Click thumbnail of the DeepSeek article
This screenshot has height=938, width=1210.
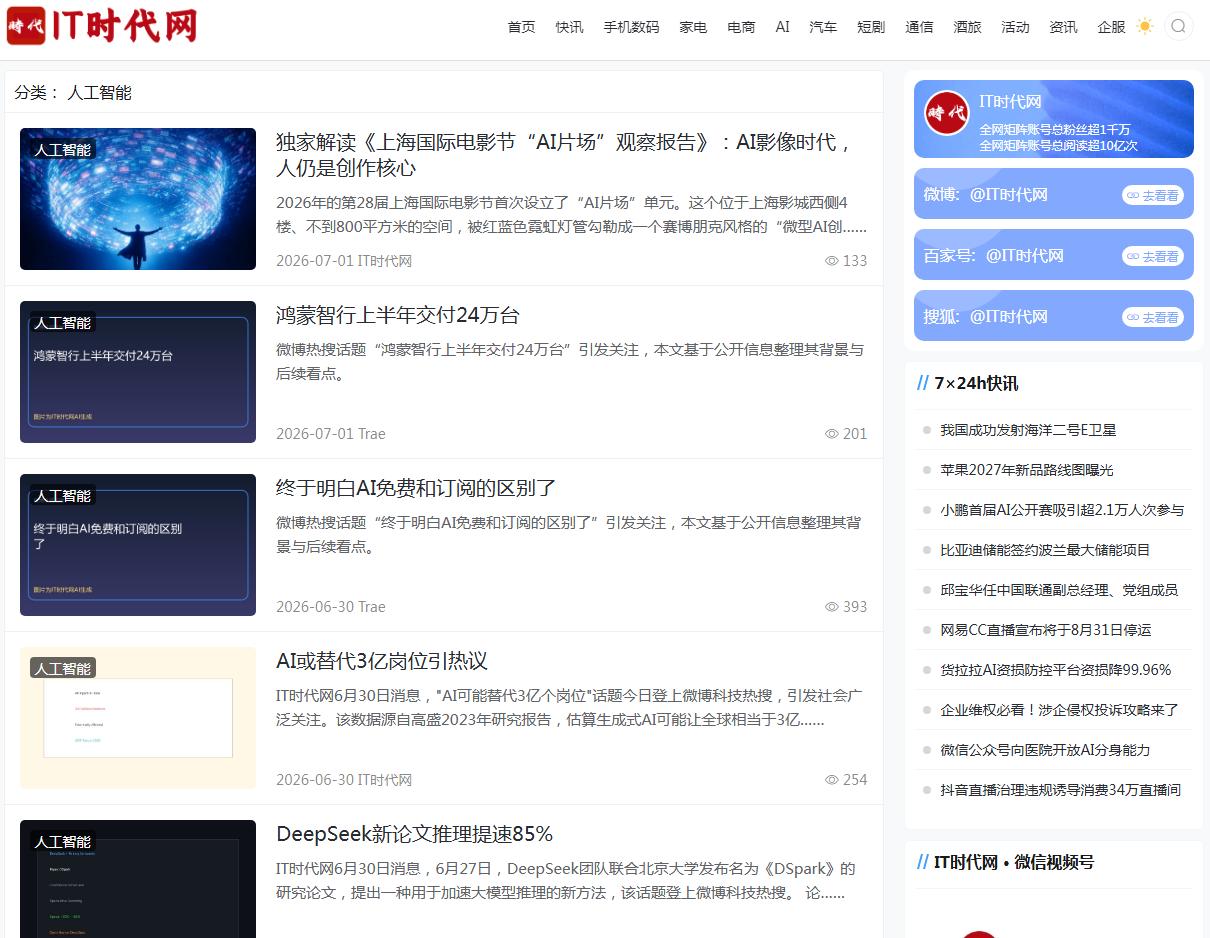click(138, 879)
